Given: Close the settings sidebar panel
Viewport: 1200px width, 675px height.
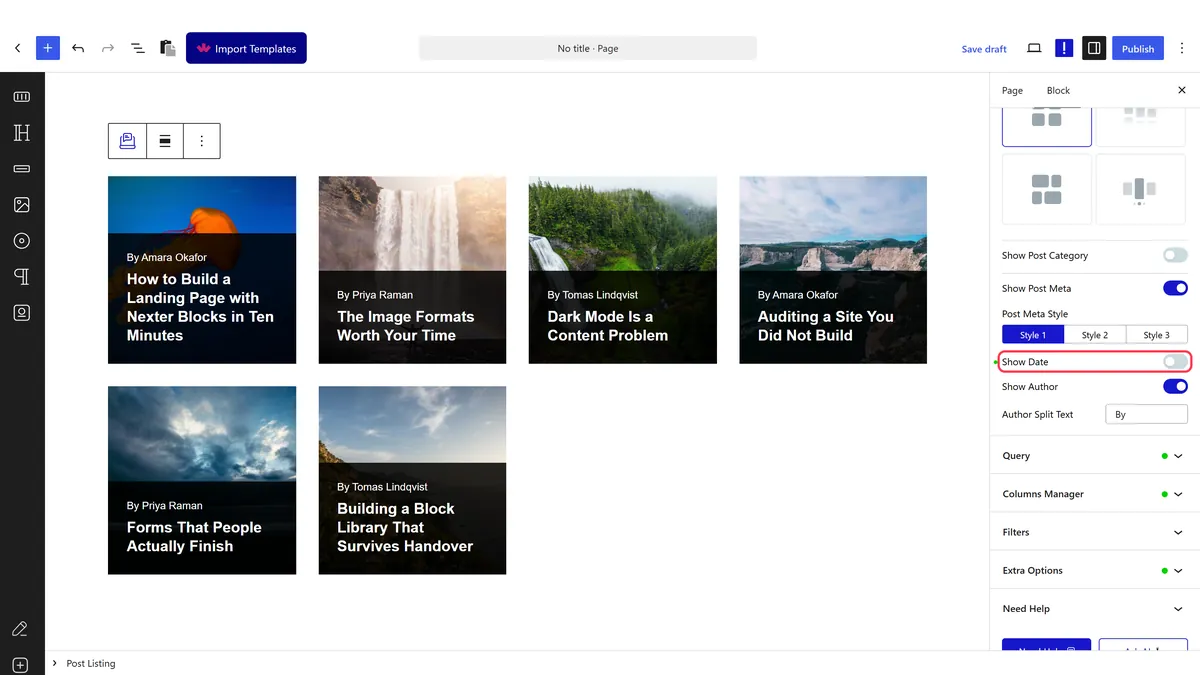Looking at the screenshot, I should click(x=1182, y=90).
